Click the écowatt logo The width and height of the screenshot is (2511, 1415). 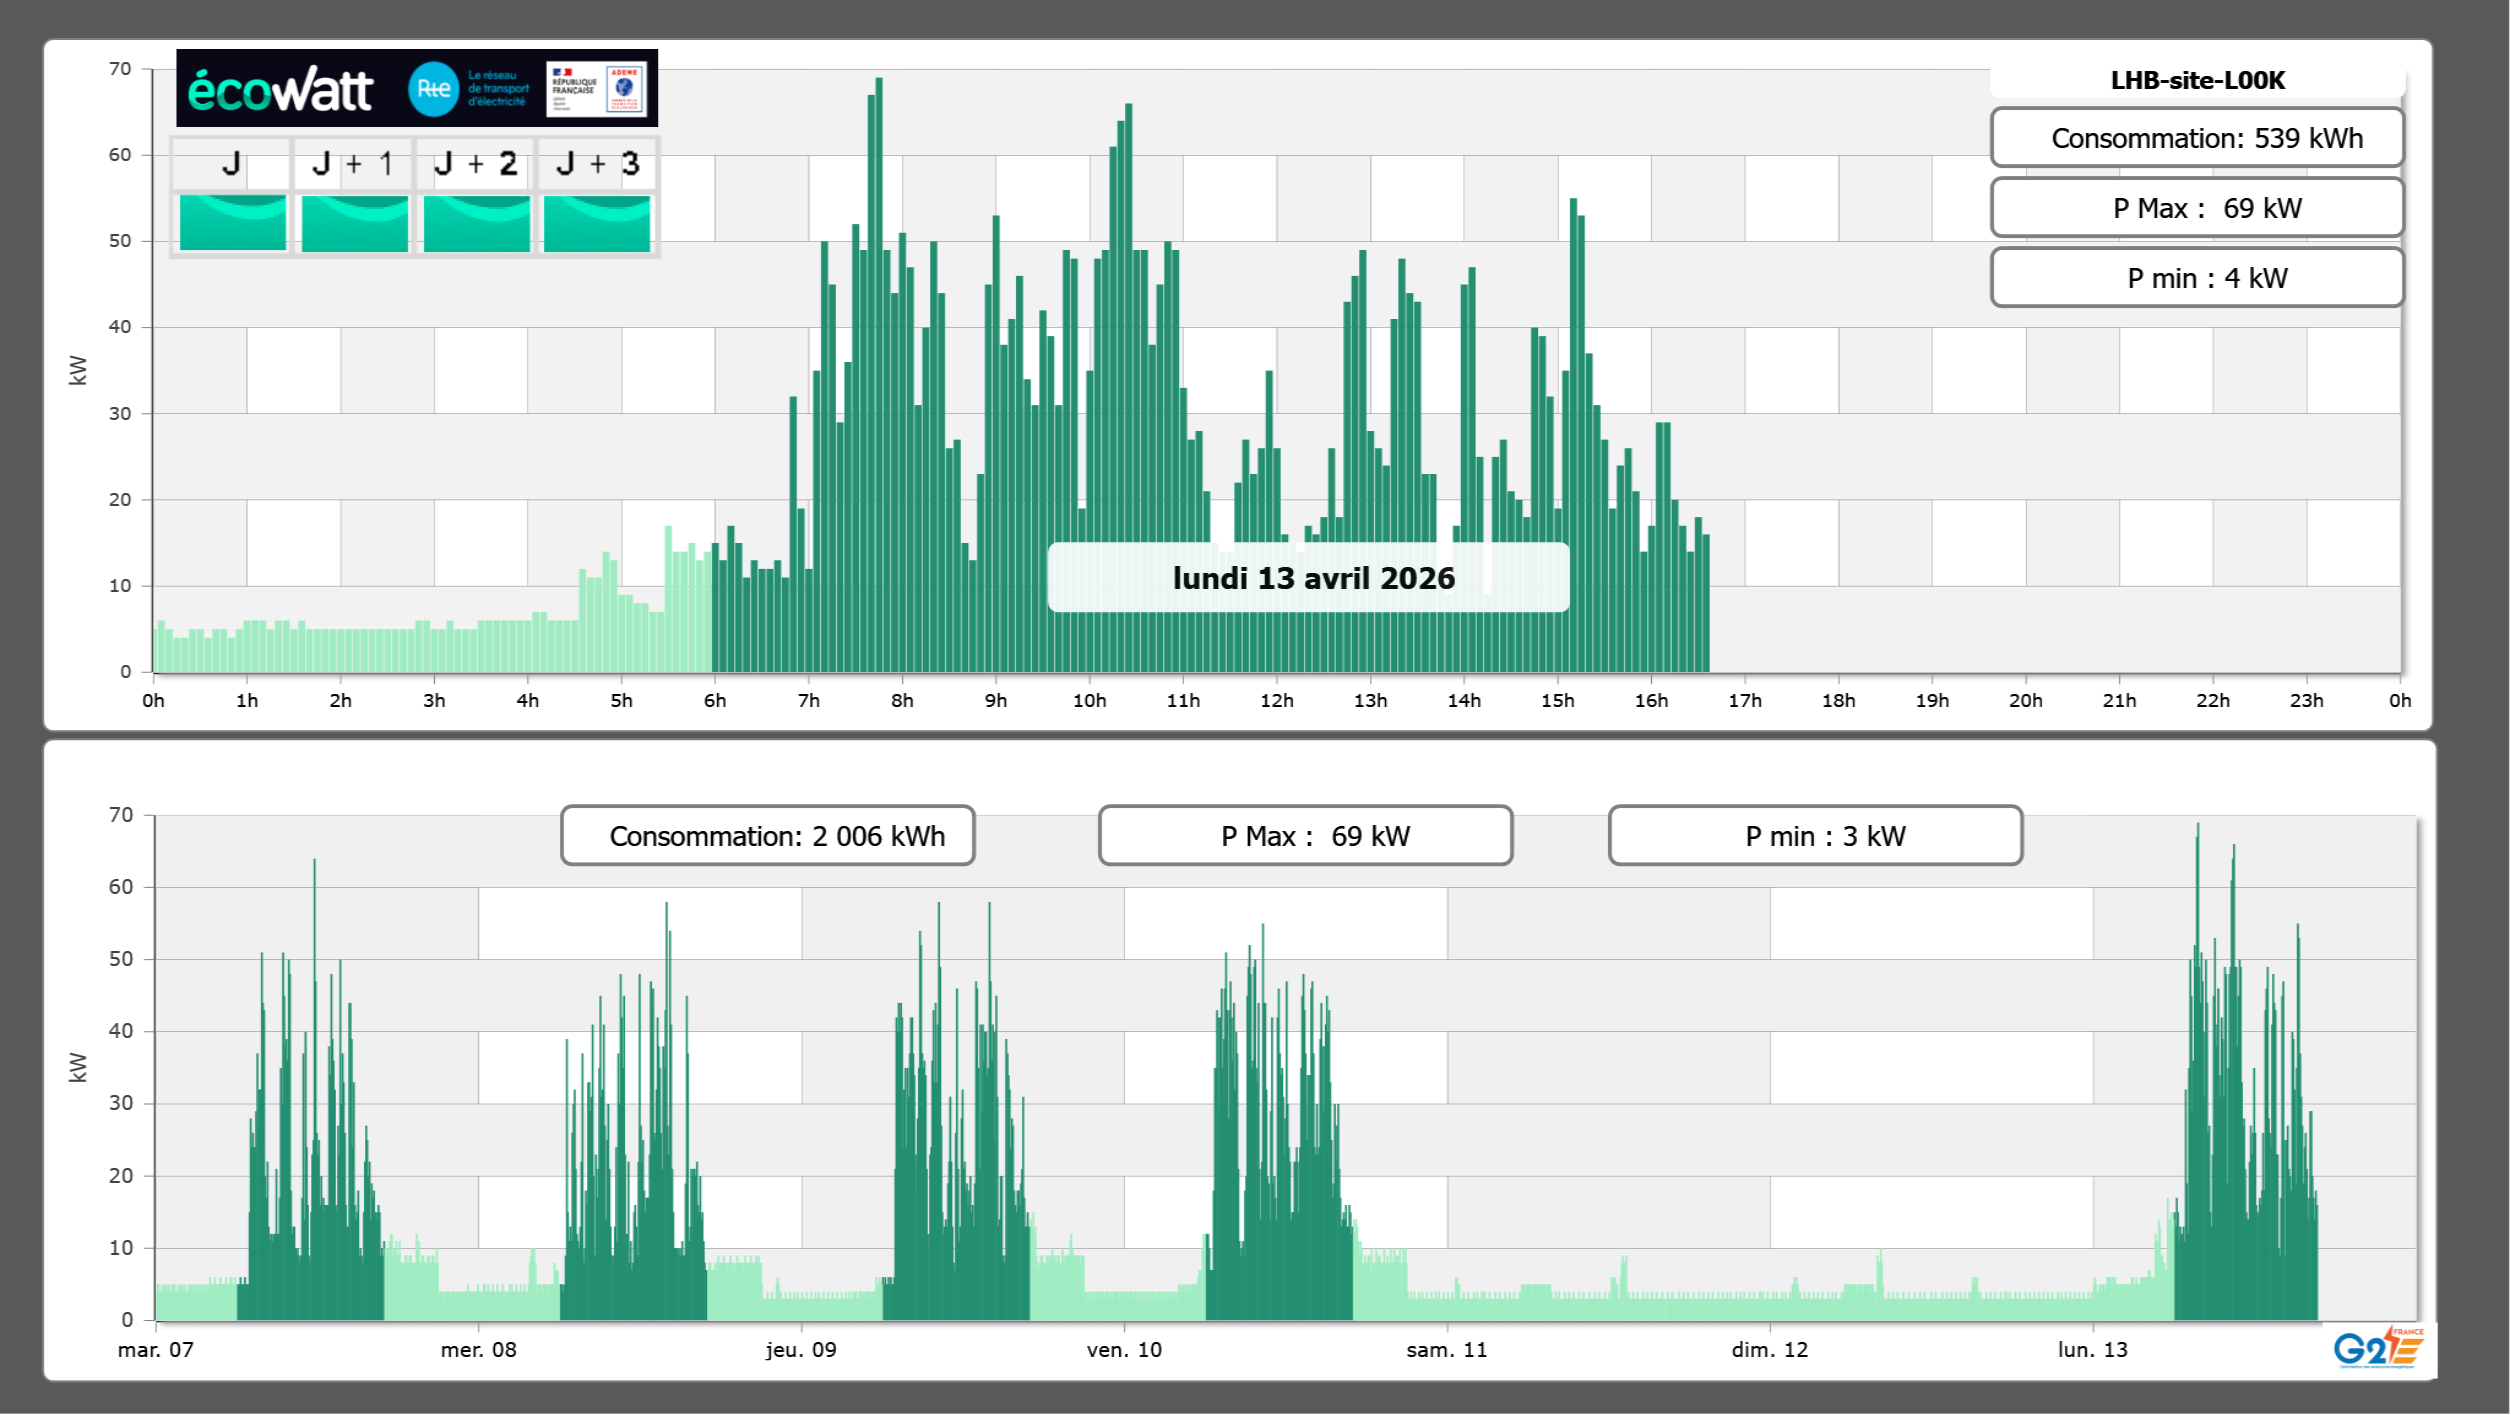pos(280,90)
